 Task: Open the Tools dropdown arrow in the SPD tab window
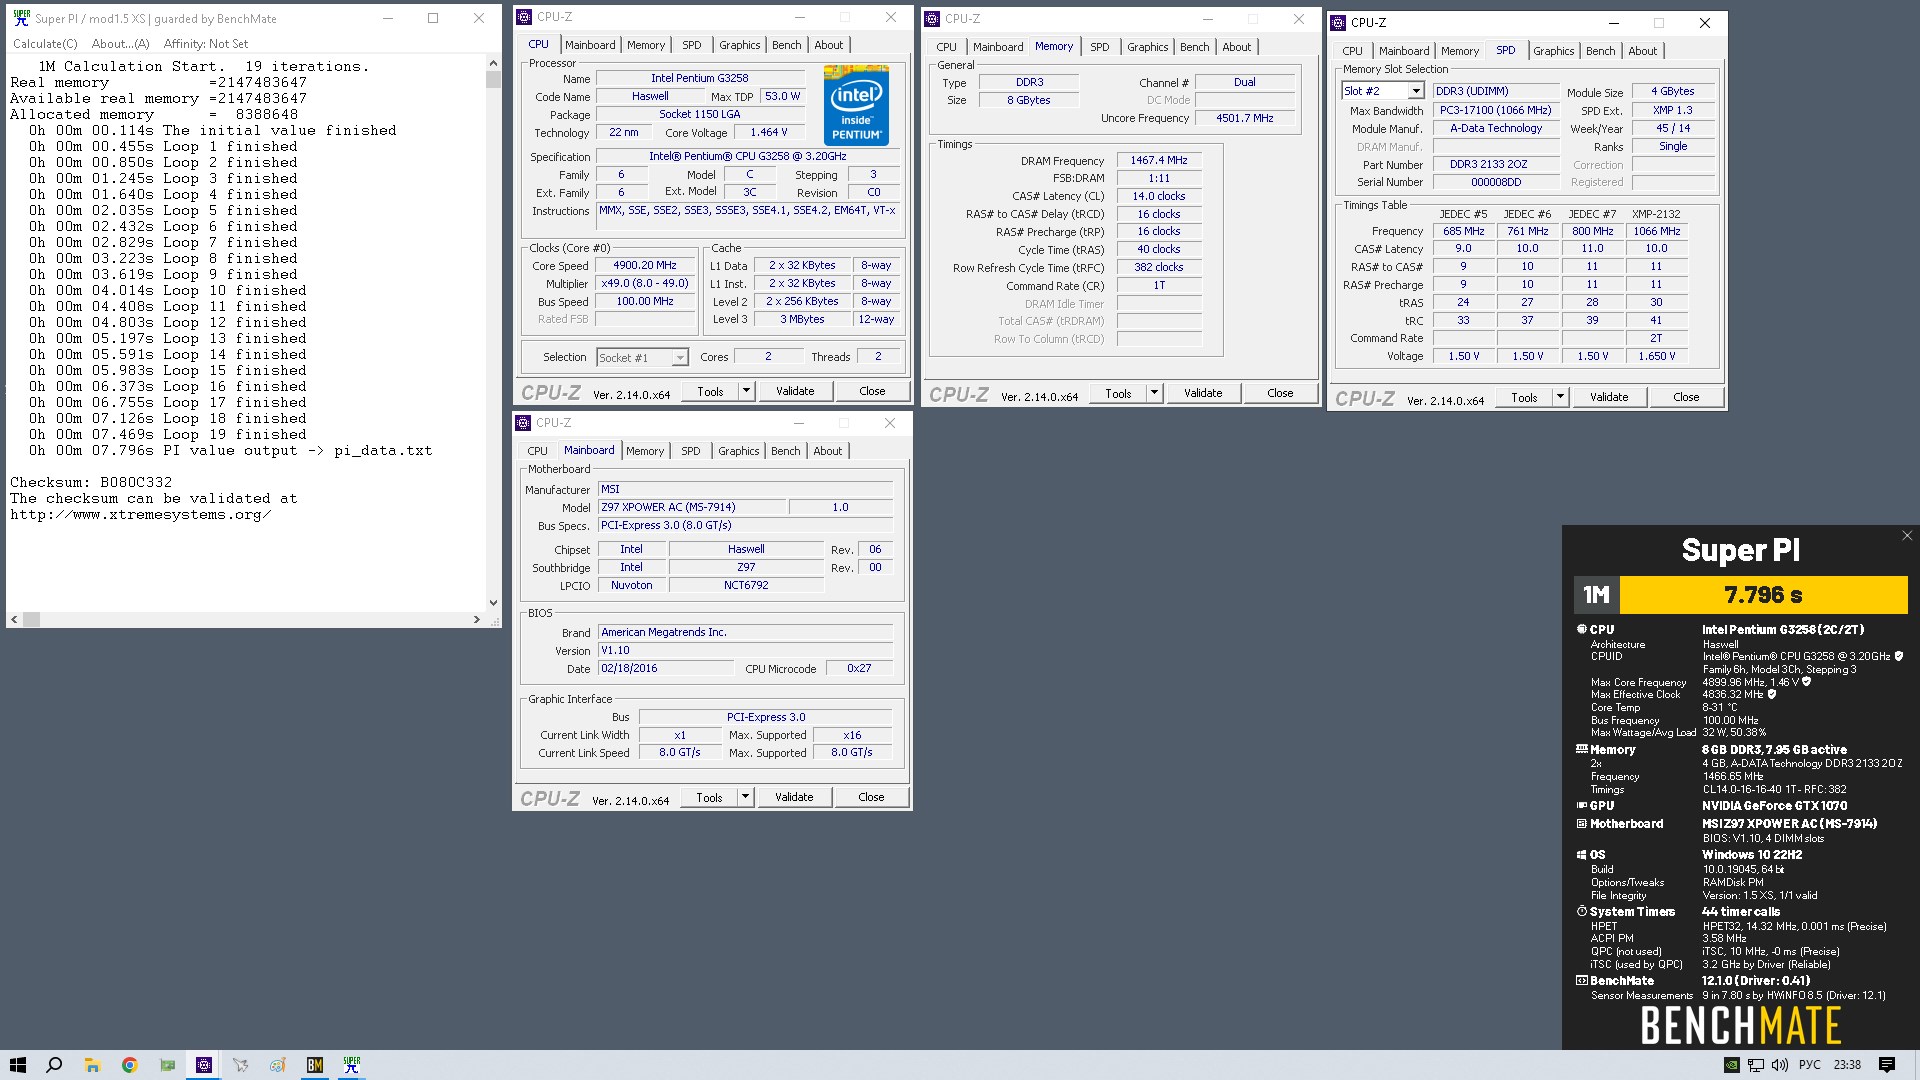[1560, 397]
